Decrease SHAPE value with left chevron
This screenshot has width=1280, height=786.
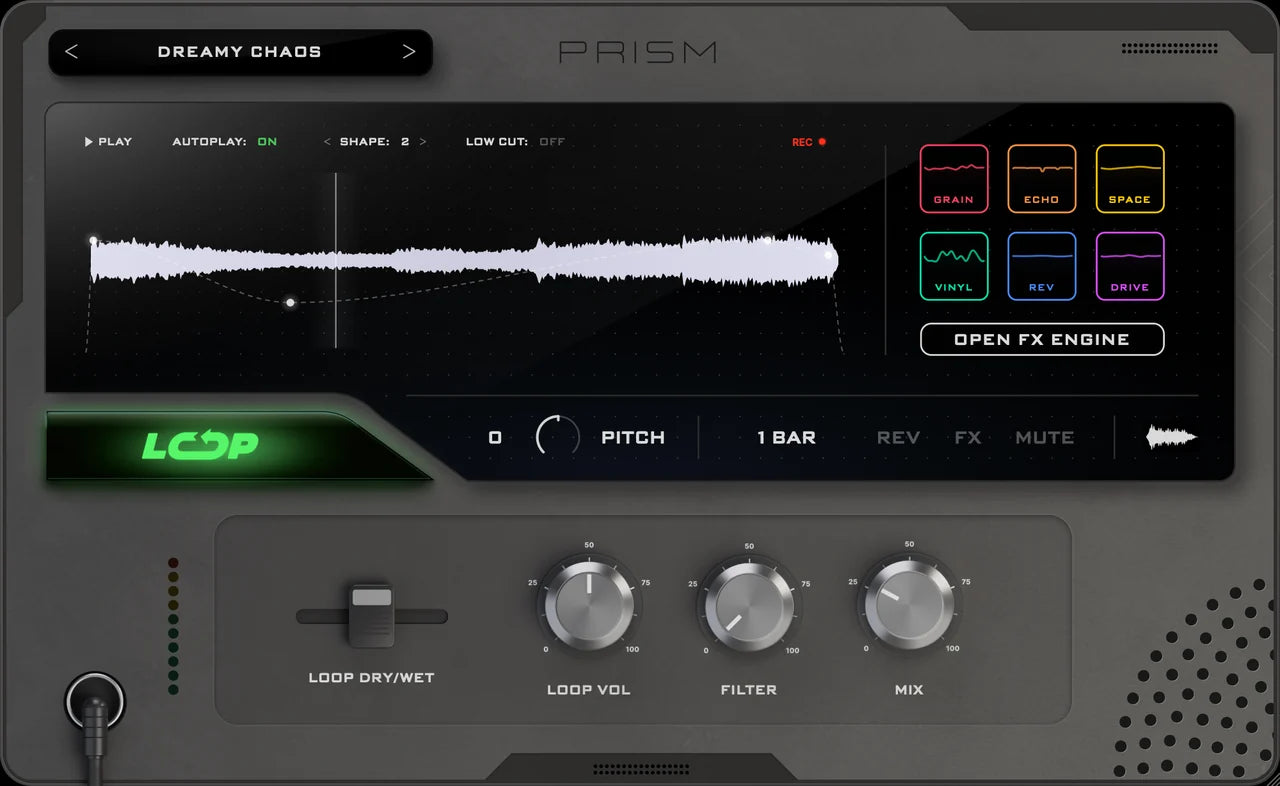tap(327, 142)
